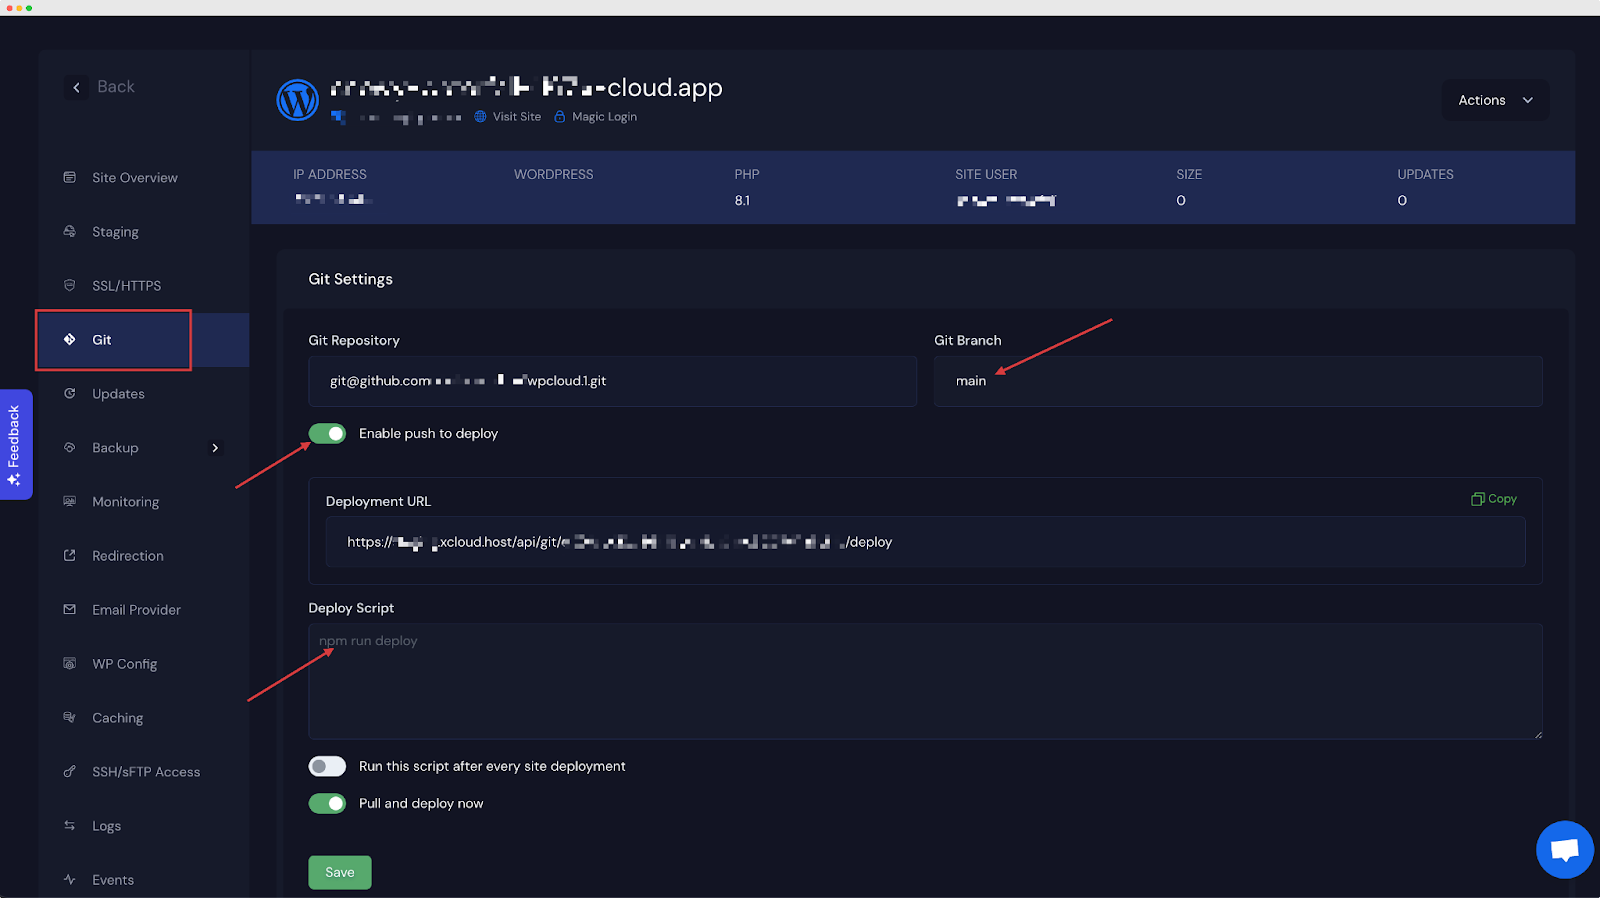Viewport: 1600px width, 898px height.
Task: Enable Run this script after every deployment
Action: [x=327, y=766]
